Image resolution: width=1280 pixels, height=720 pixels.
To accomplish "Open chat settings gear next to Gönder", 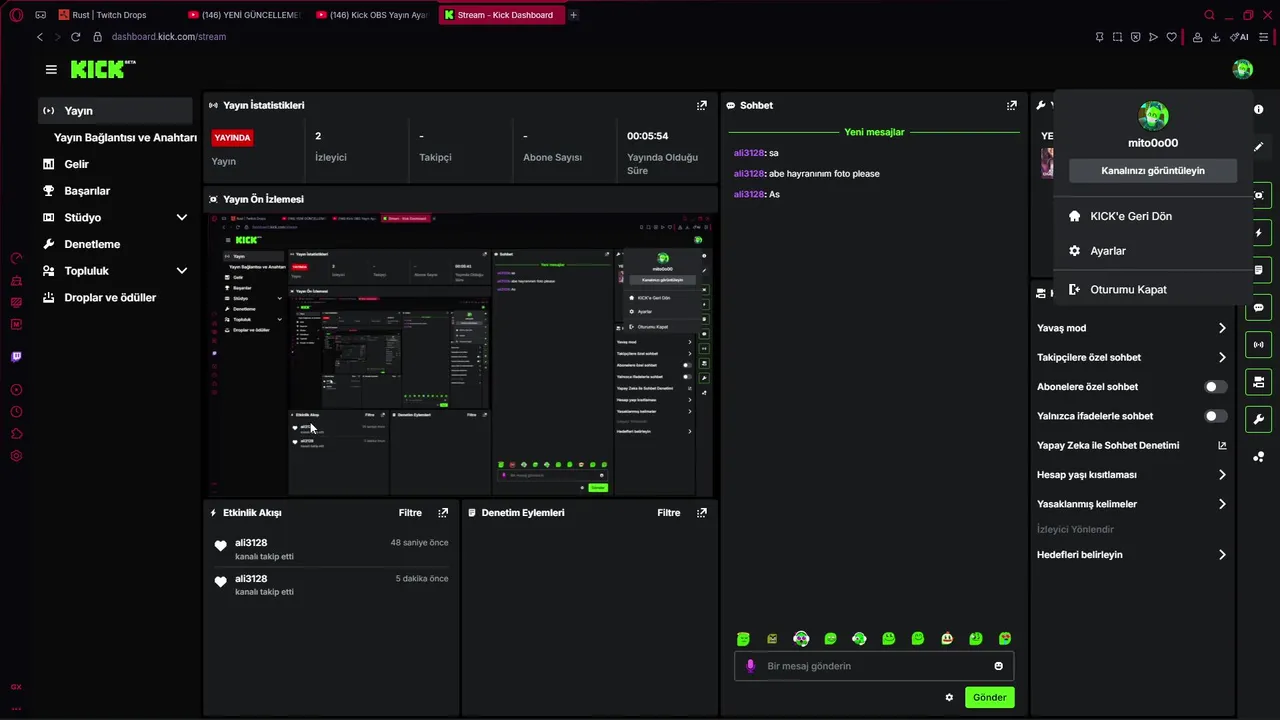I will pos(949,698).
